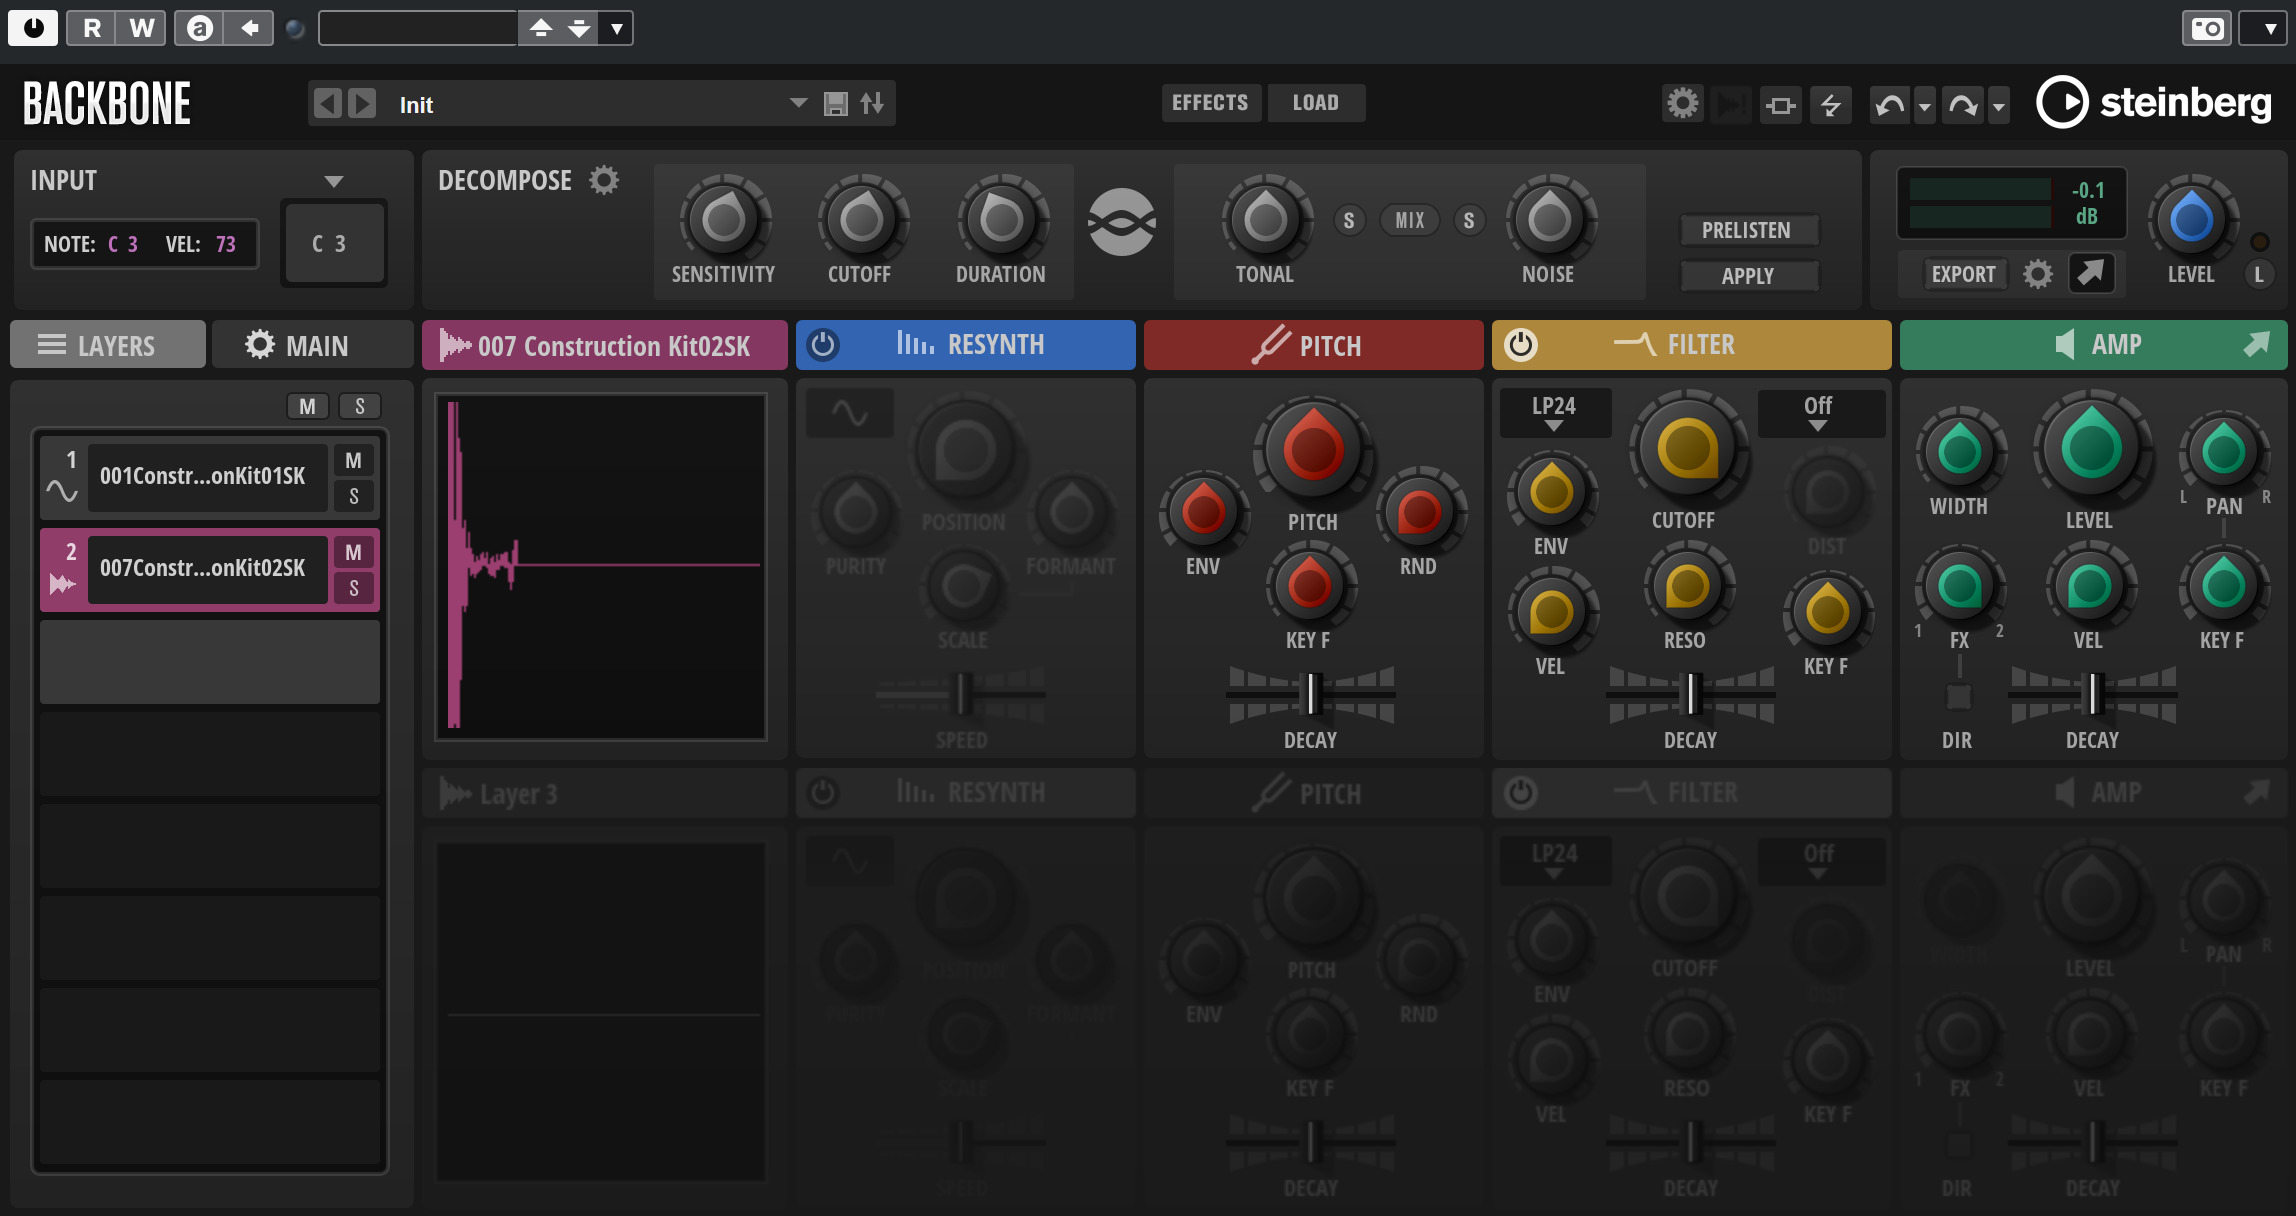2296x1216 pixels.
Task: Click the C 3 trigger pad
Action: coord(333,243)
